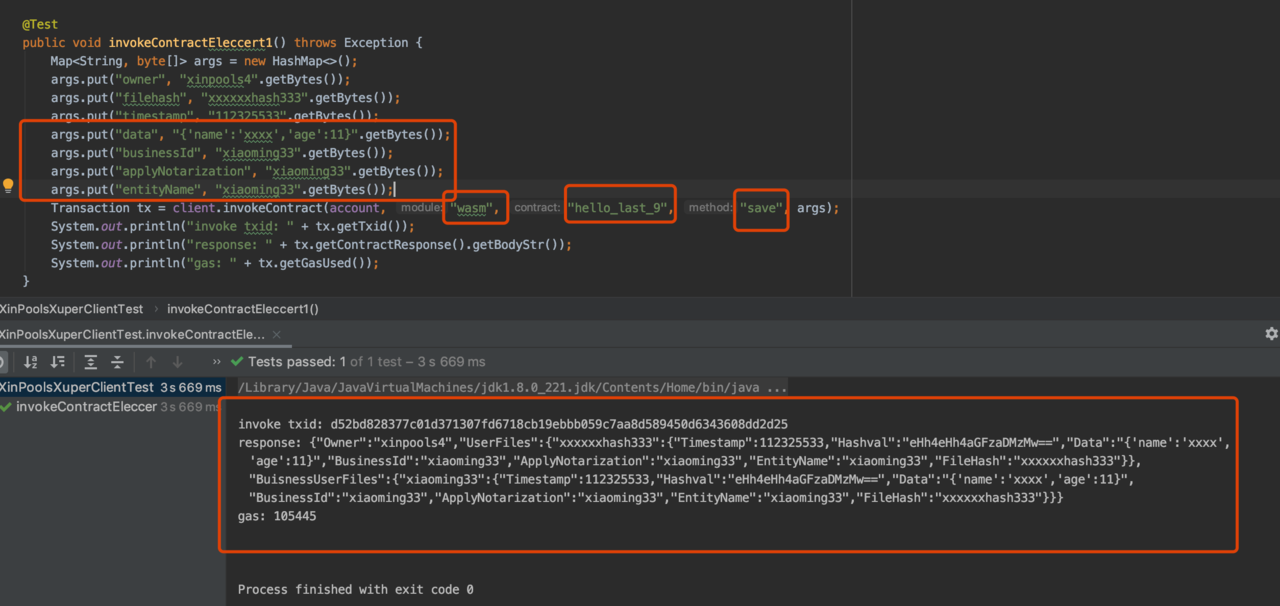
Task: Collapse all test results
Action: [117, 362]
